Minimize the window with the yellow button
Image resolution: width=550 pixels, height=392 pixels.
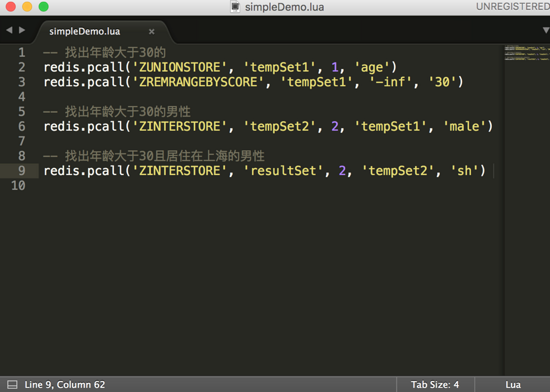coord(27,7)
